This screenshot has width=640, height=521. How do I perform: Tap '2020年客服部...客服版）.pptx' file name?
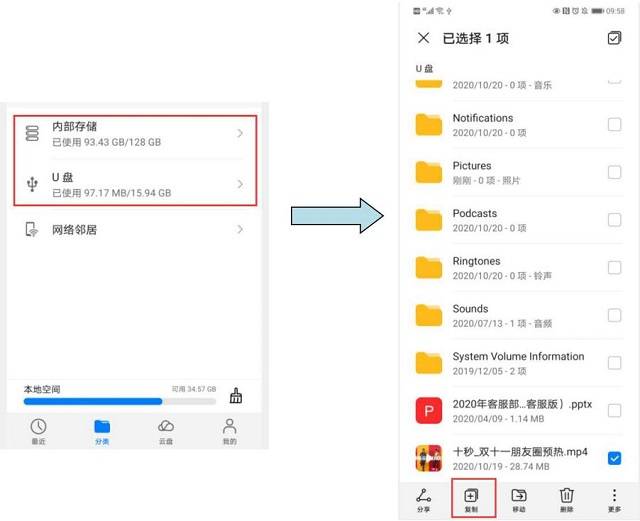point(522,404)
